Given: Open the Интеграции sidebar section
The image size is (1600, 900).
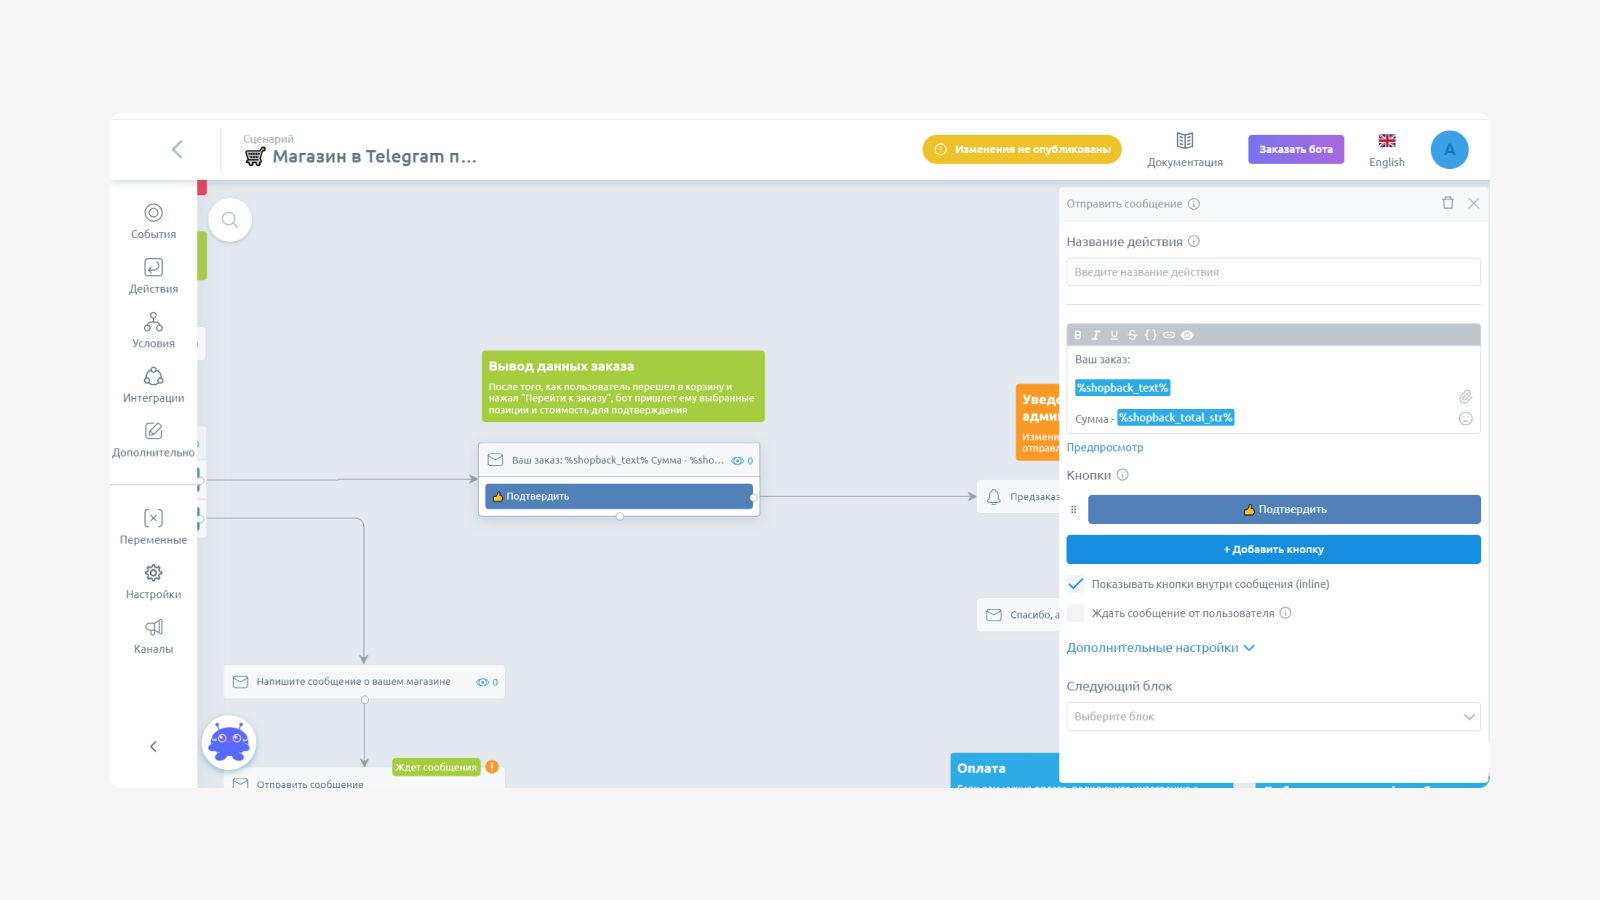Looking at the screenshot, I should [x=153, y=385].
